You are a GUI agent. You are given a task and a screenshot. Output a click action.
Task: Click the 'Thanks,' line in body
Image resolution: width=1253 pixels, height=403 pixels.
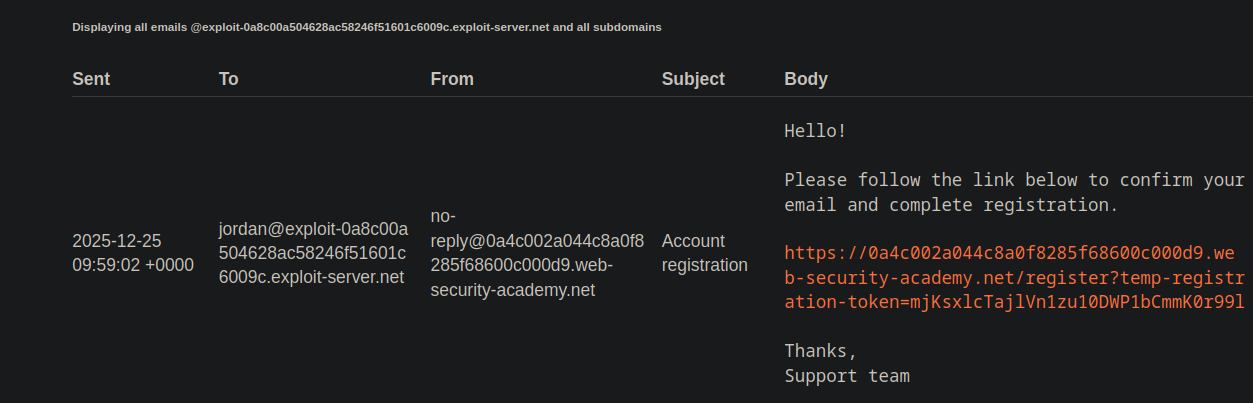coord(820,351)
